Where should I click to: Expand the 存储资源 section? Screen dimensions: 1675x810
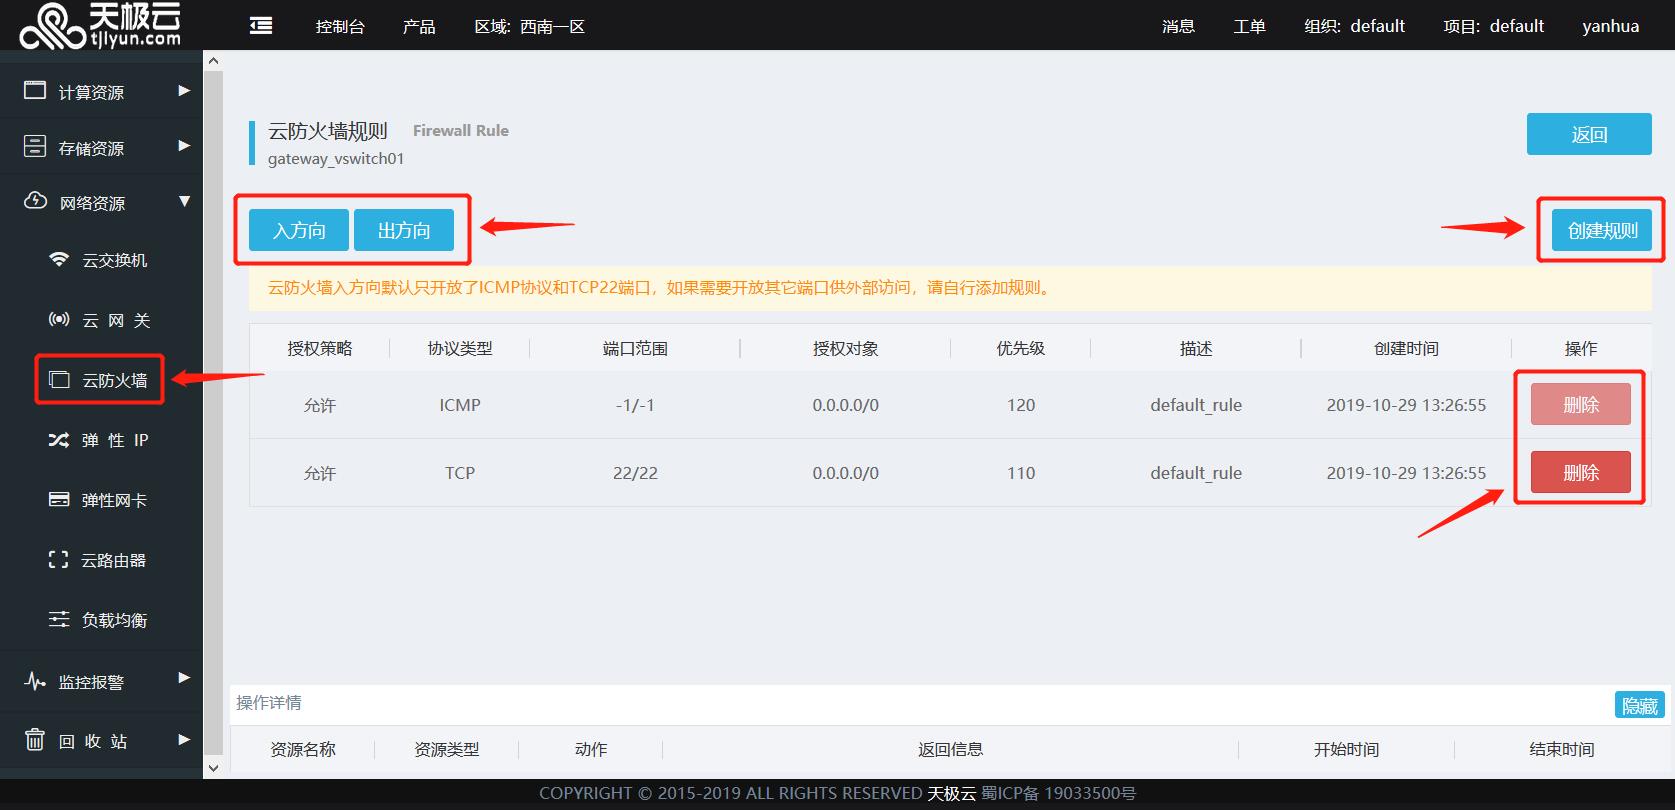click(x=100, y=148)
